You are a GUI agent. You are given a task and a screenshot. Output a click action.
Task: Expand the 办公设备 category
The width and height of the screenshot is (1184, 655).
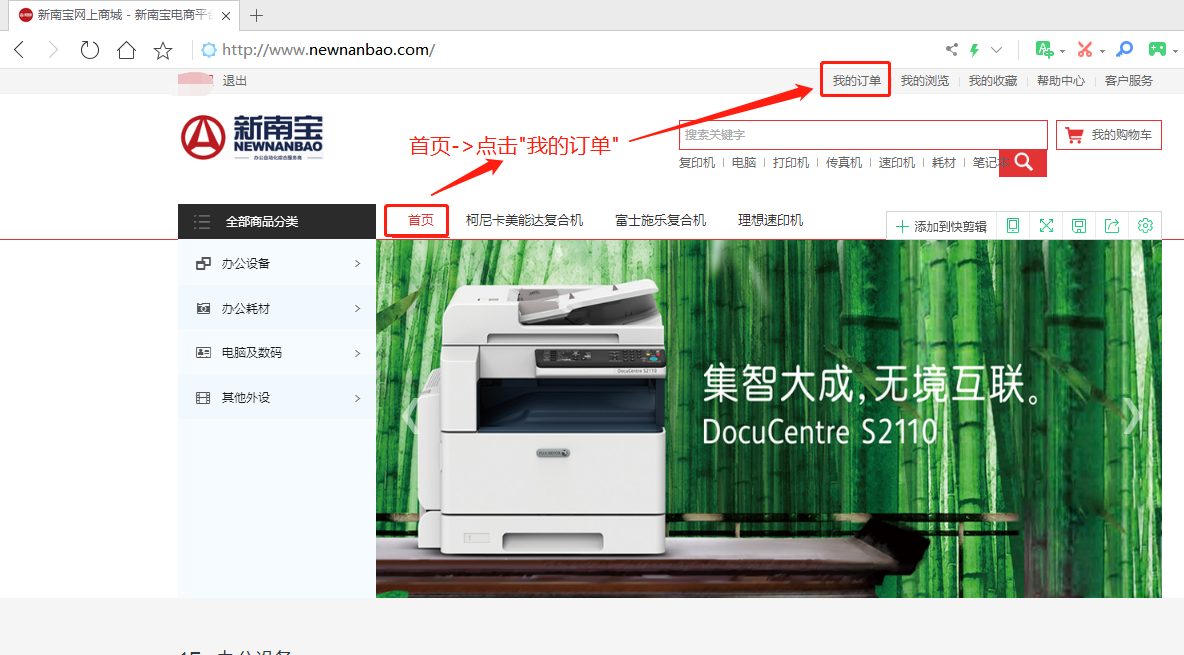tap(277, 264)
